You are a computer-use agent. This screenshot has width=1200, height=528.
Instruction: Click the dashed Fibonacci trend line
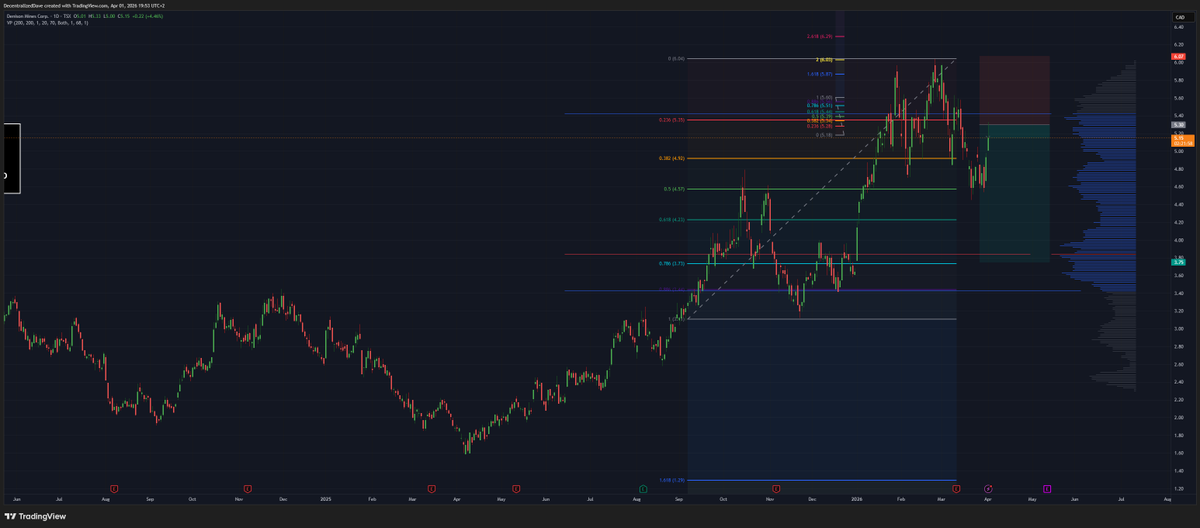(x=820, y=189)
